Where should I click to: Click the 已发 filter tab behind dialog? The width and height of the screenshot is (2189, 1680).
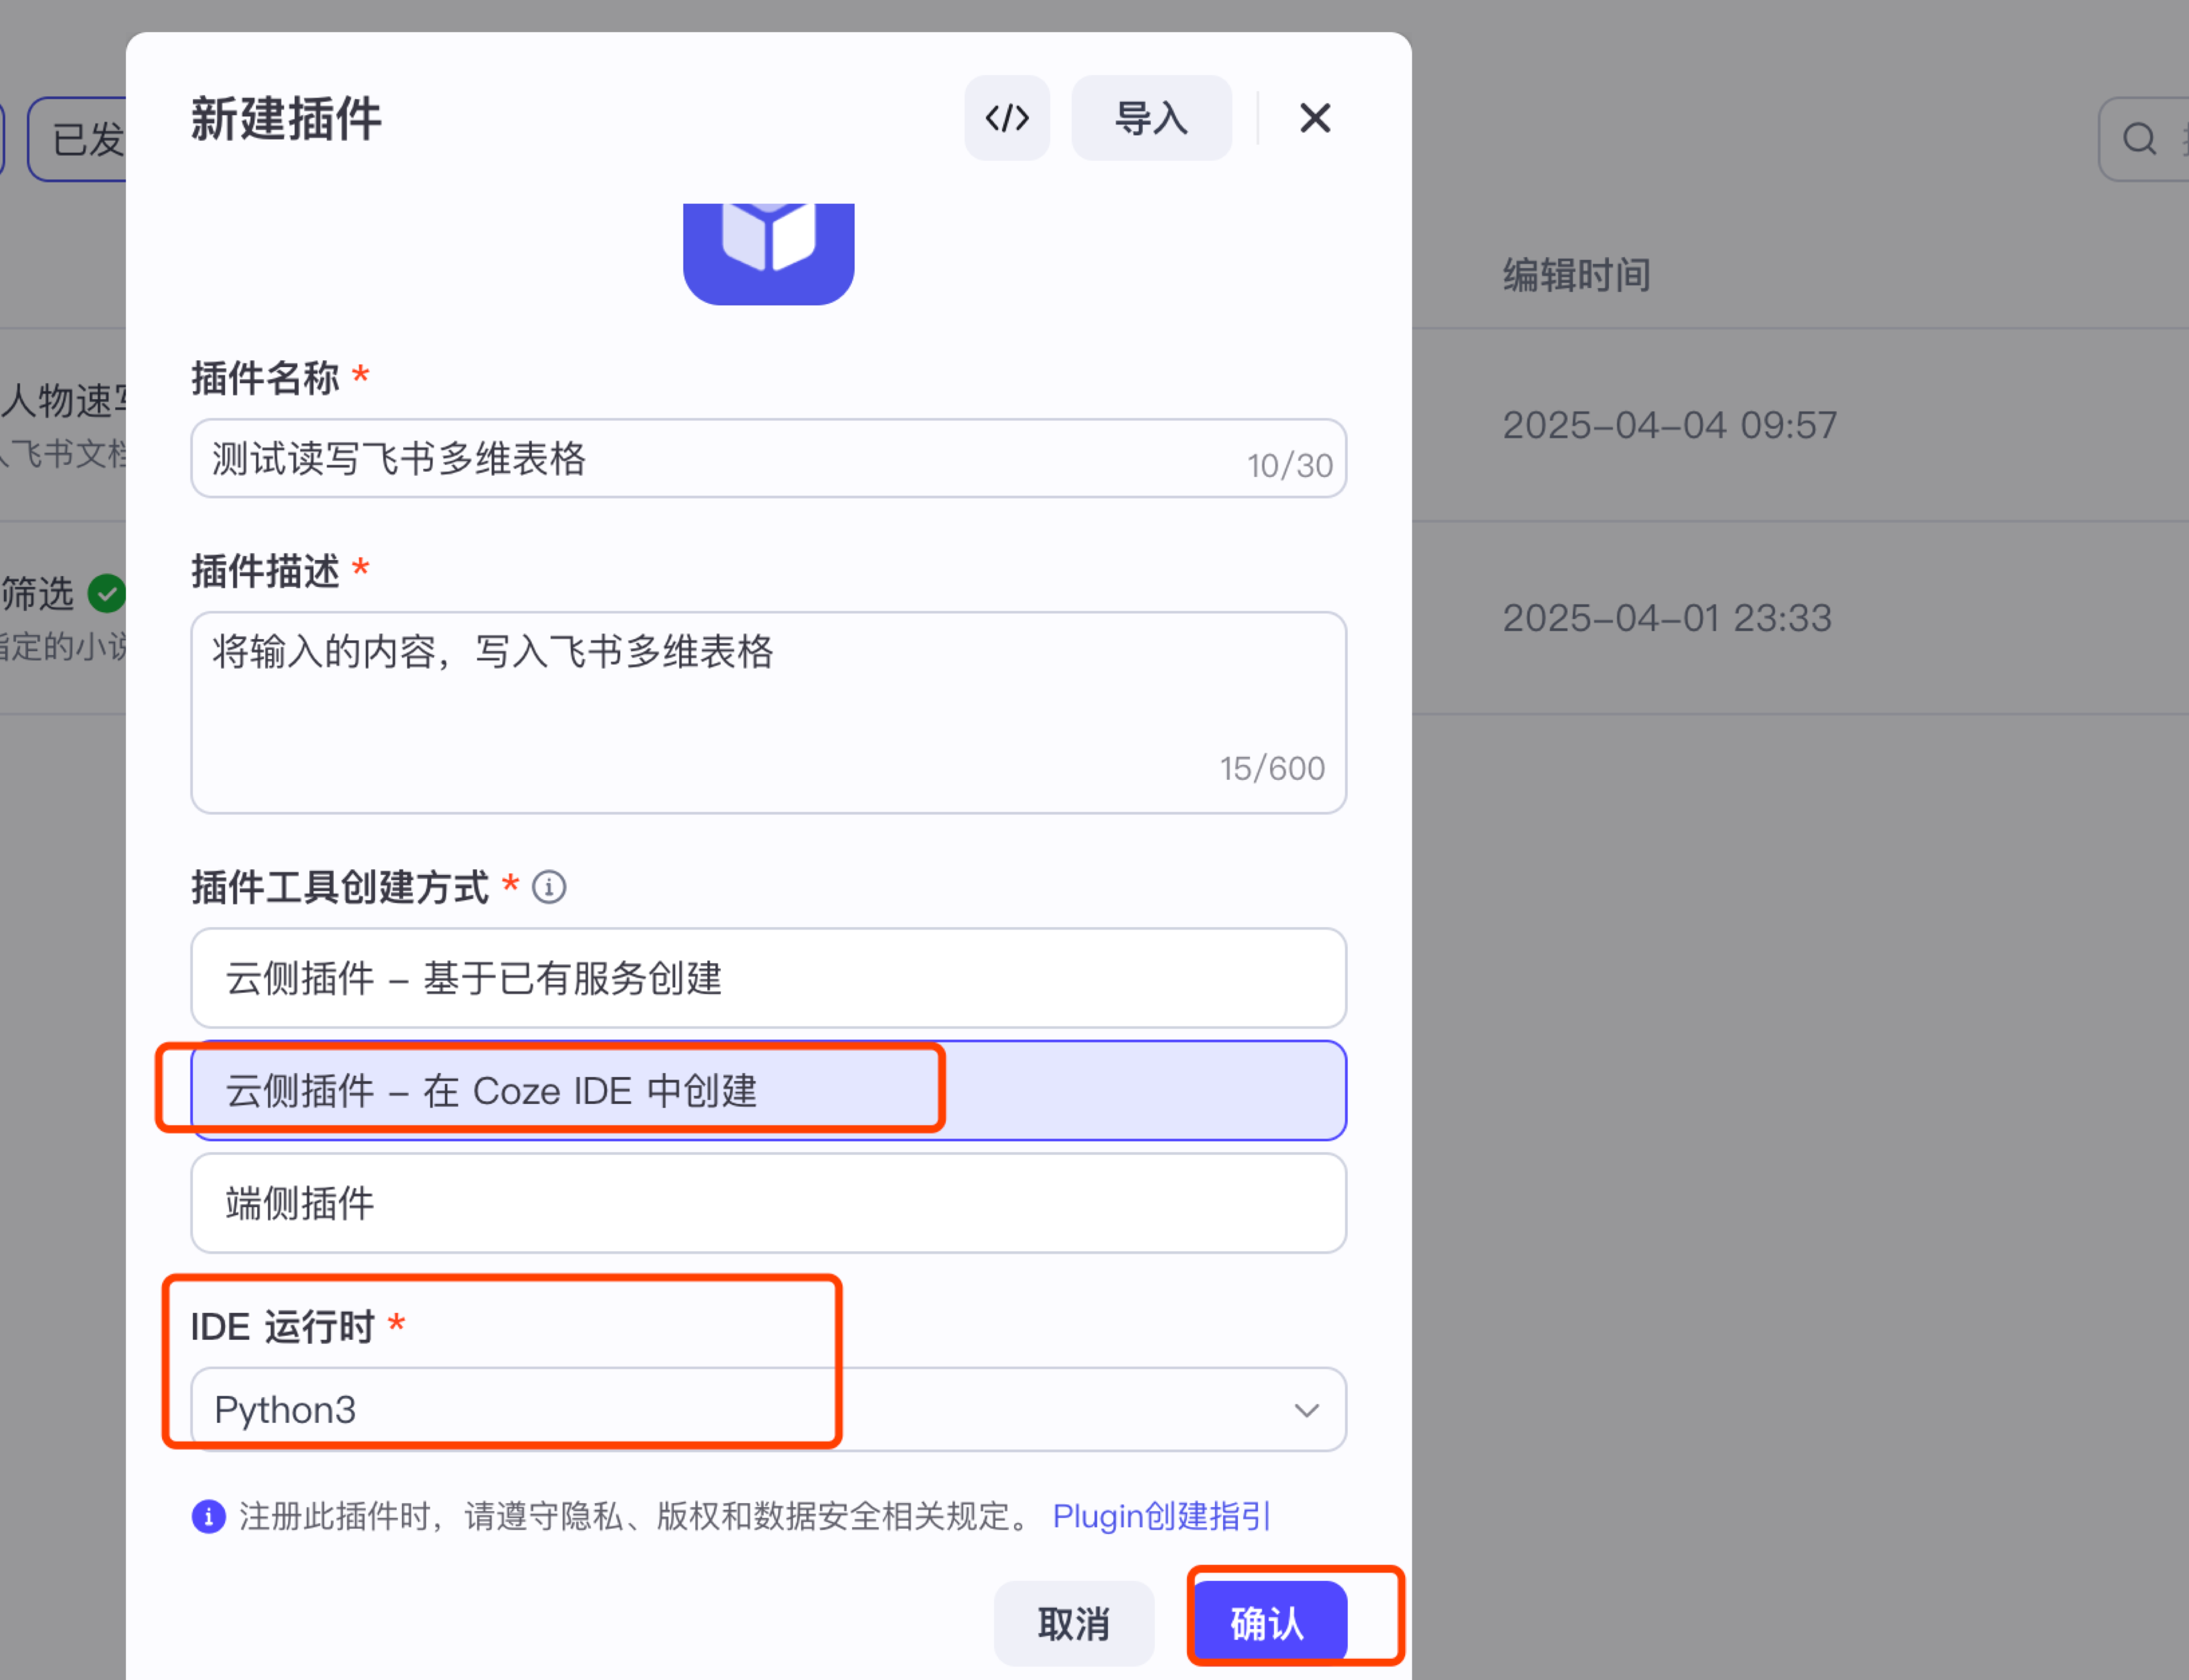point(80,139)
